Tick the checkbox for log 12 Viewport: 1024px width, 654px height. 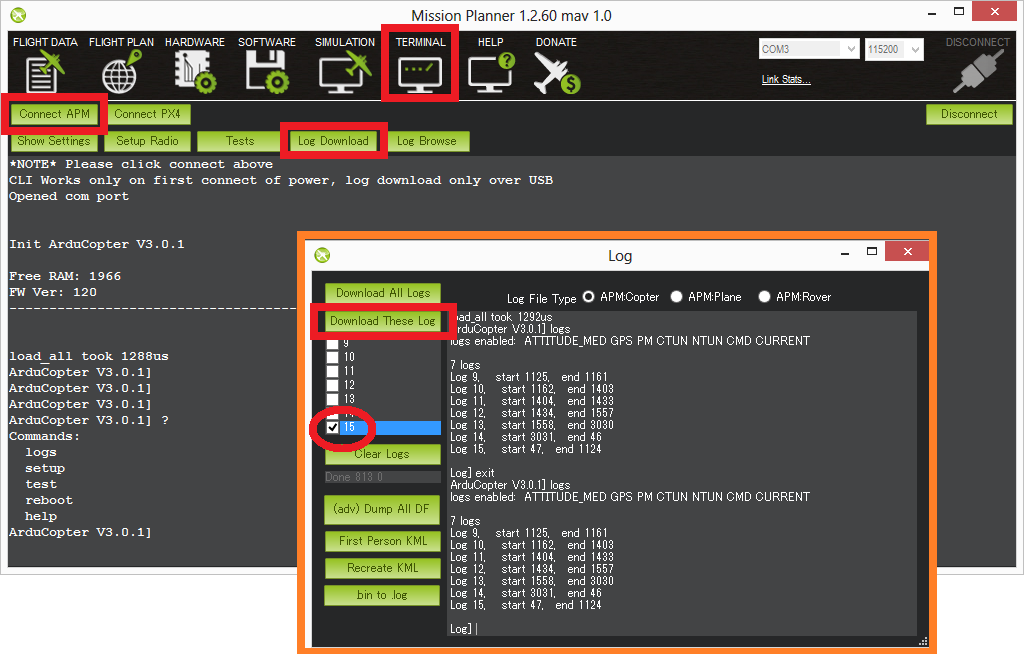tap(332, 385)
